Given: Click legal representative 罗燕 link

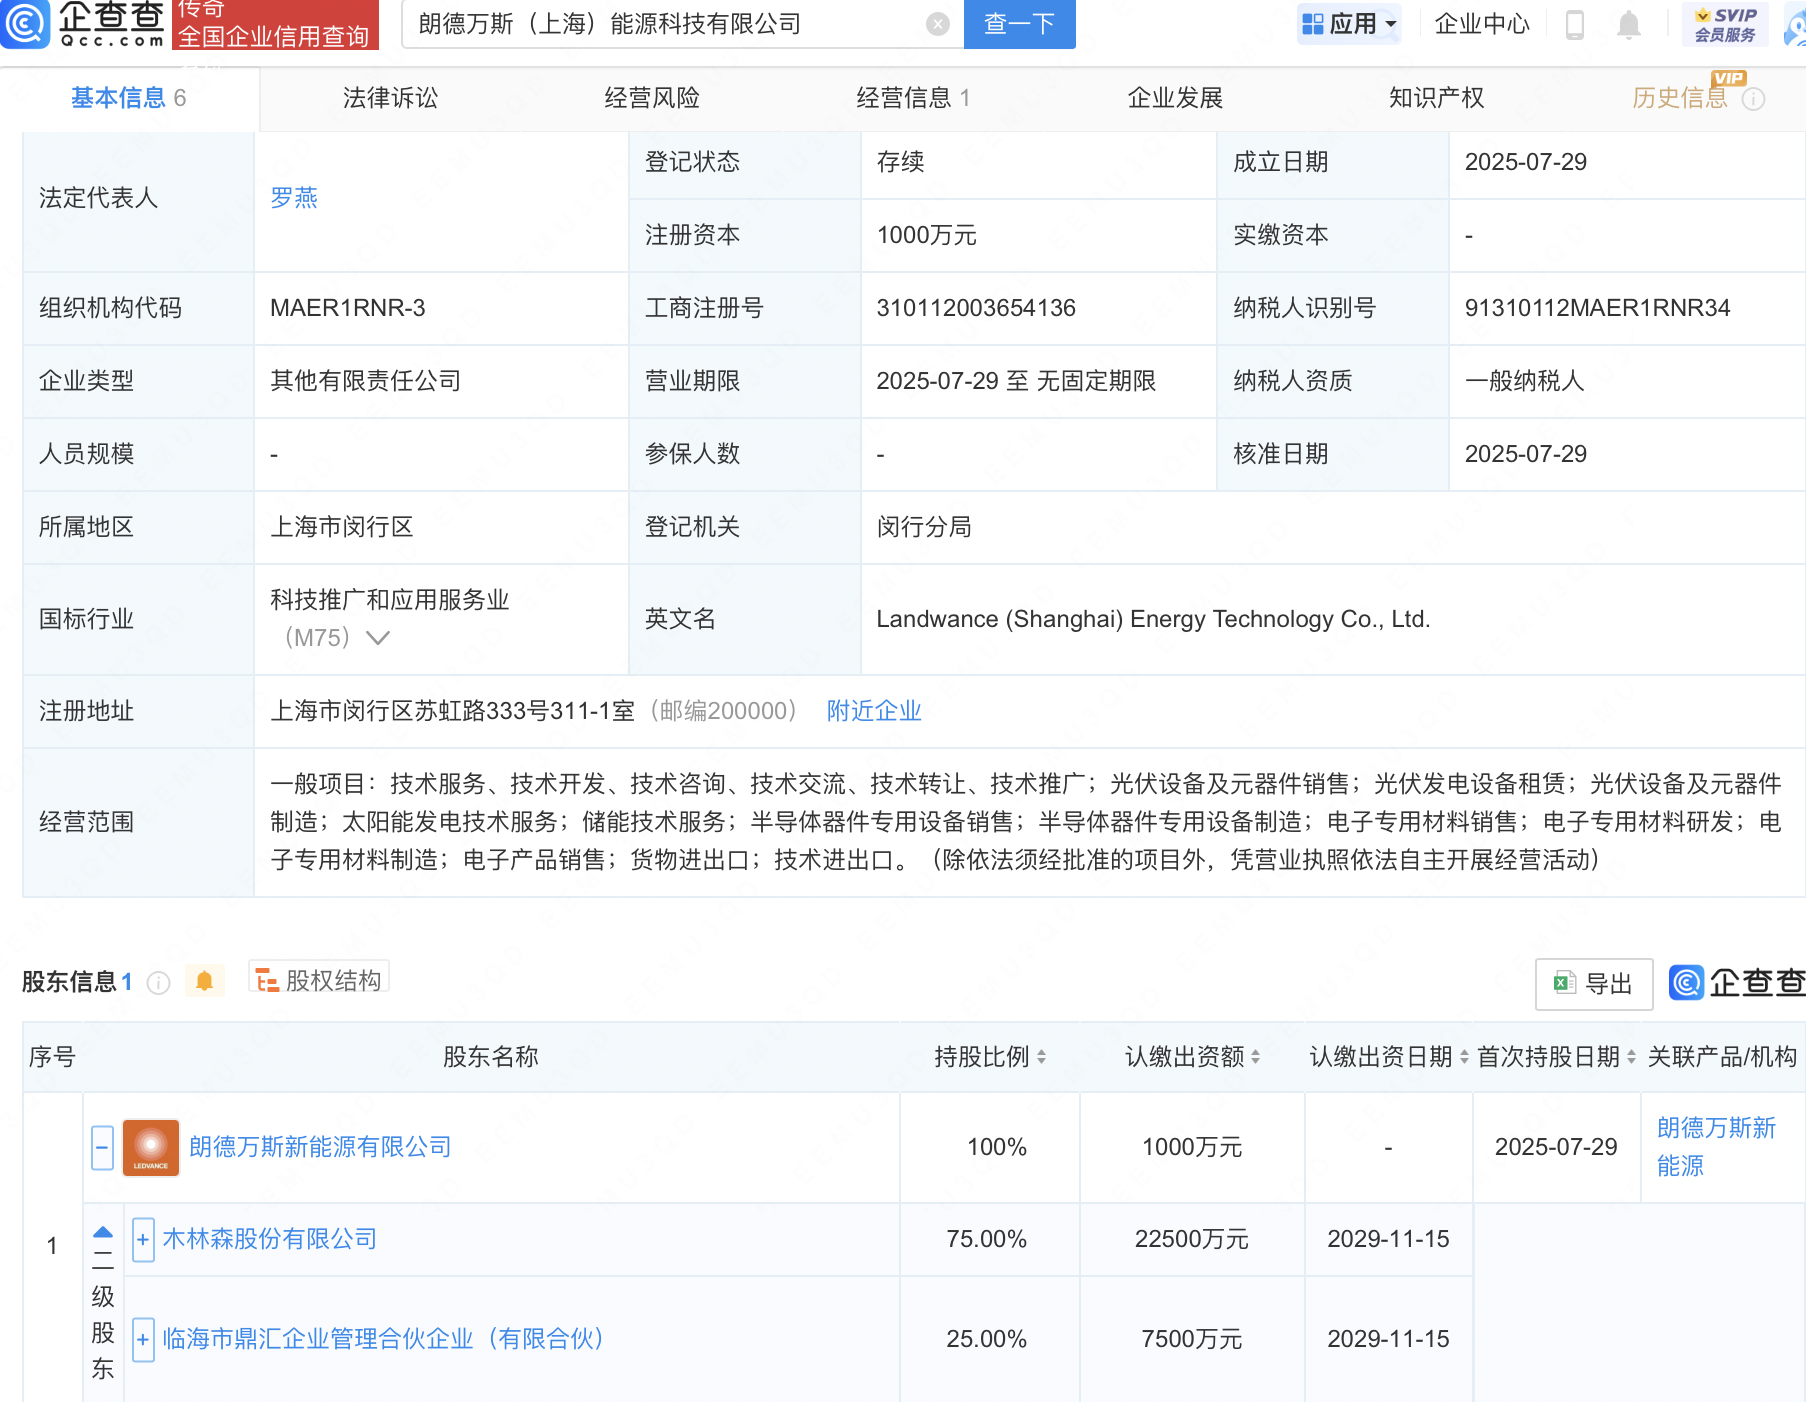Looking at the screenshot, I should coord(294,198).
